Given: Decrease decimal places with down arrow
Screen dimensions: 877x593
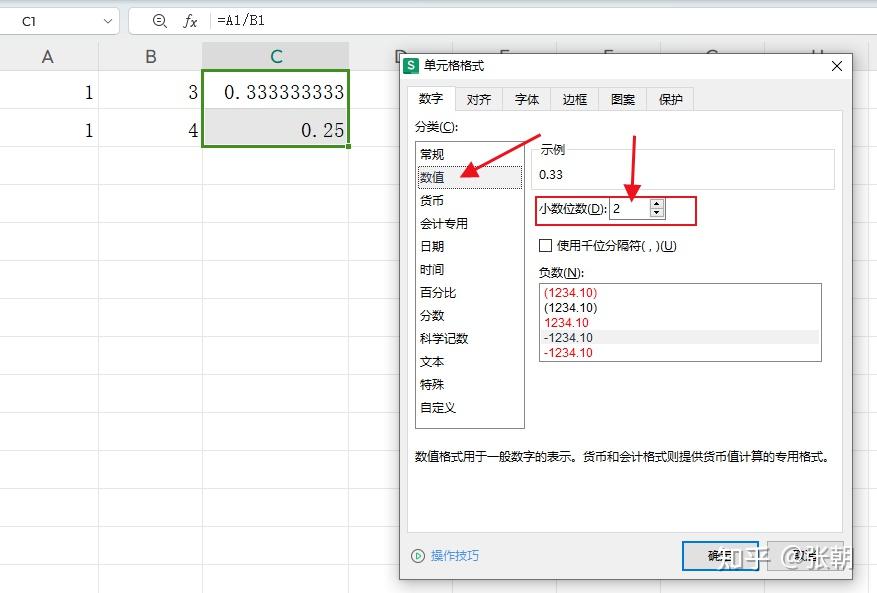Looking at the screenshot, I should (x=657, y=213).
